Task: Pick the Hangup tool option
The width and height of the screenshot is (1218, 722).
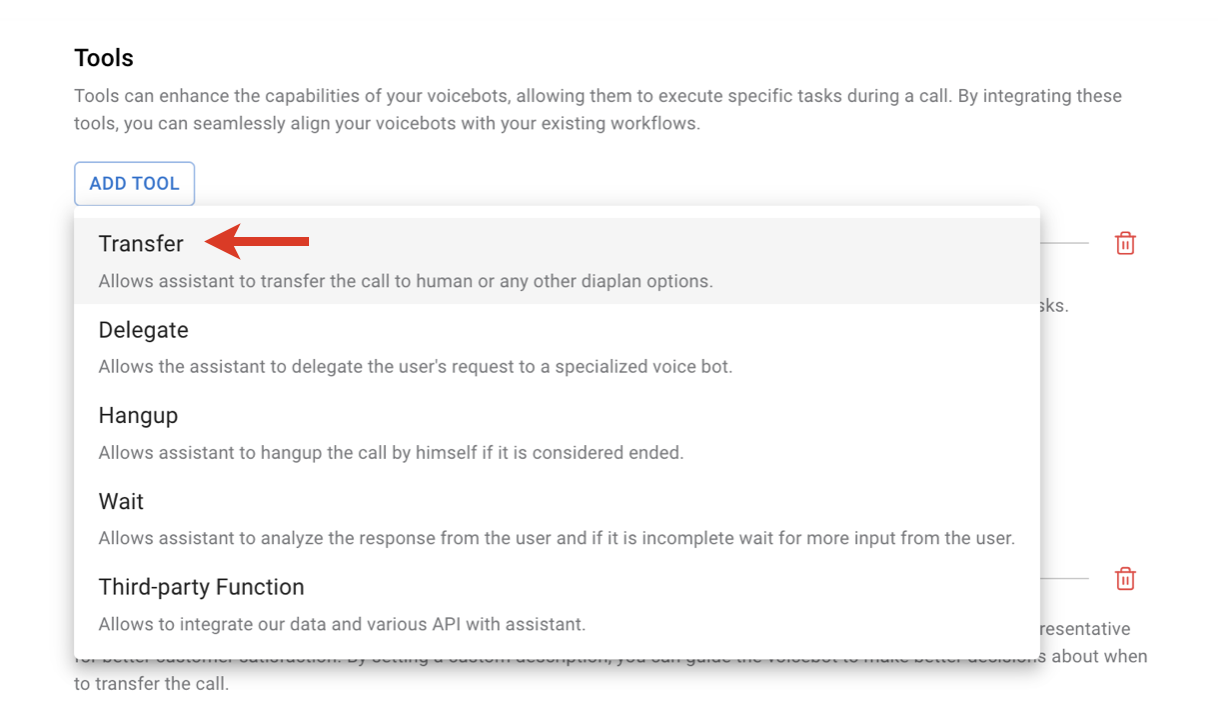Action: tap(138, 416)
